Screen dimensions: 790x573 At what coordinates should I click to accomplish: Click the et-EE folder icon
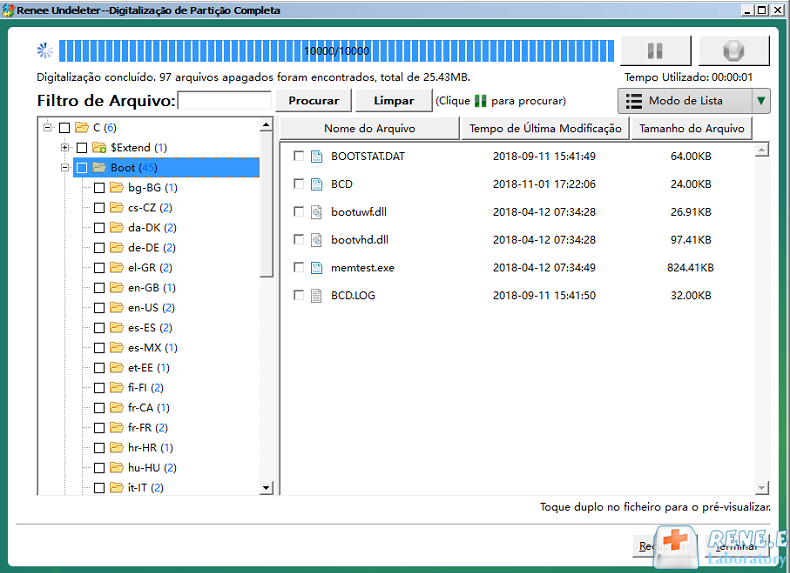pyautogui.click(x=117, y=367)
